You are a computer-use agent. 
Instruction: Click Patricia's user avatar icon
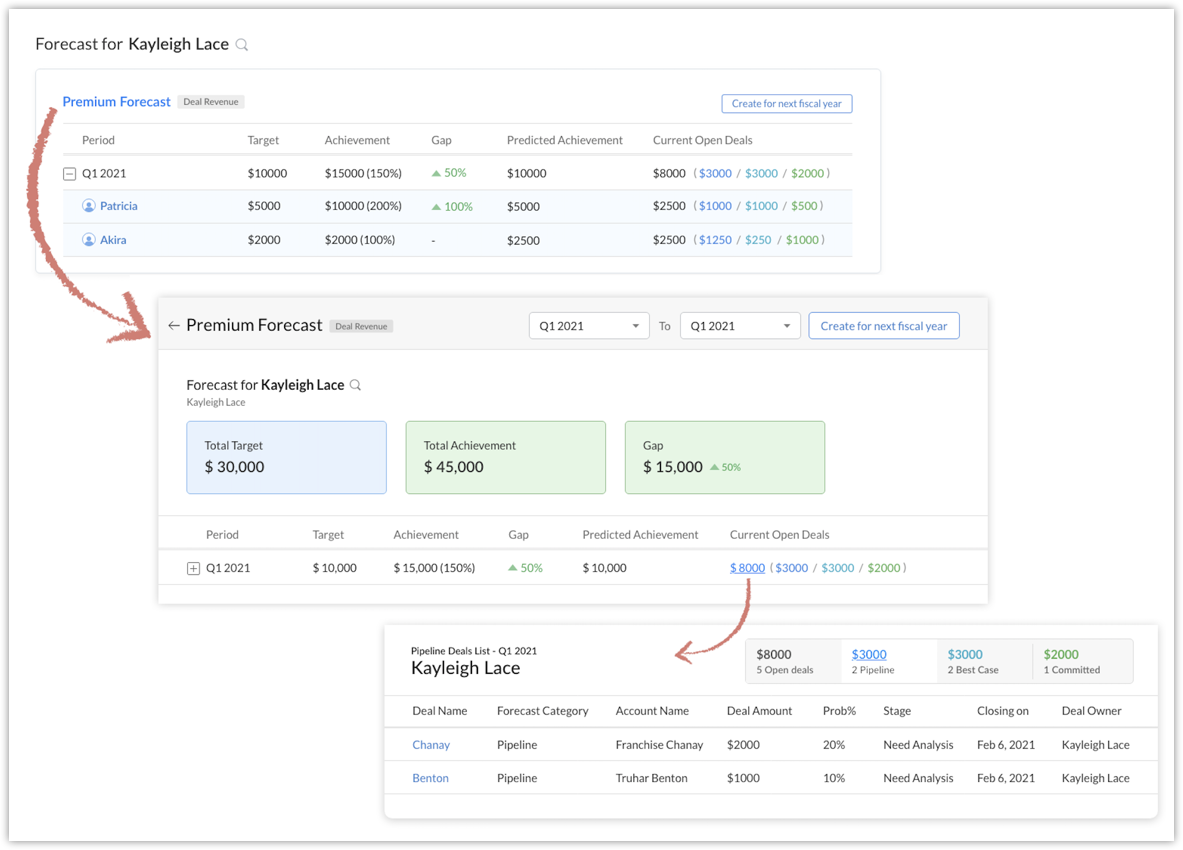point(89,206)
